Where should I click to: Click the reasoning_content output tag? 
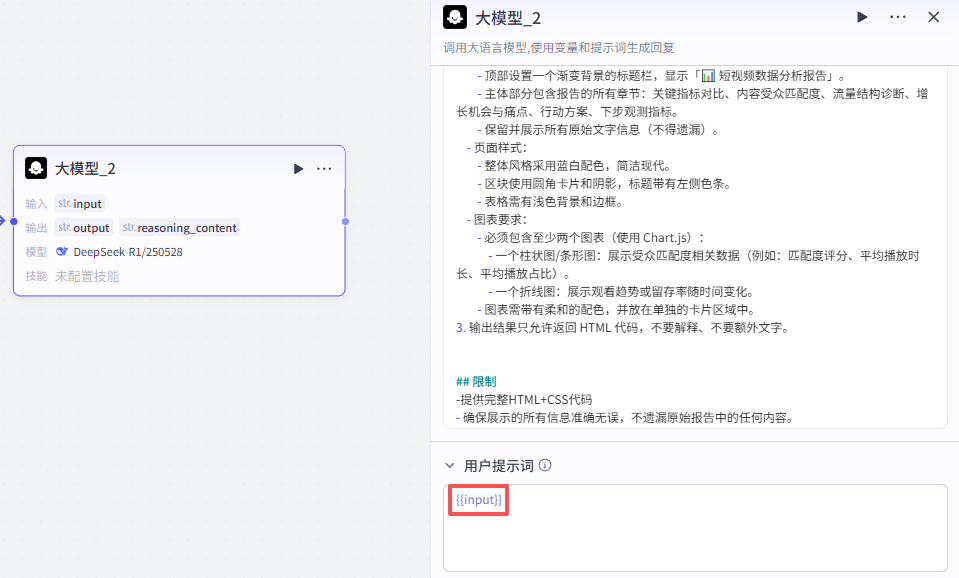click(179, 227)
